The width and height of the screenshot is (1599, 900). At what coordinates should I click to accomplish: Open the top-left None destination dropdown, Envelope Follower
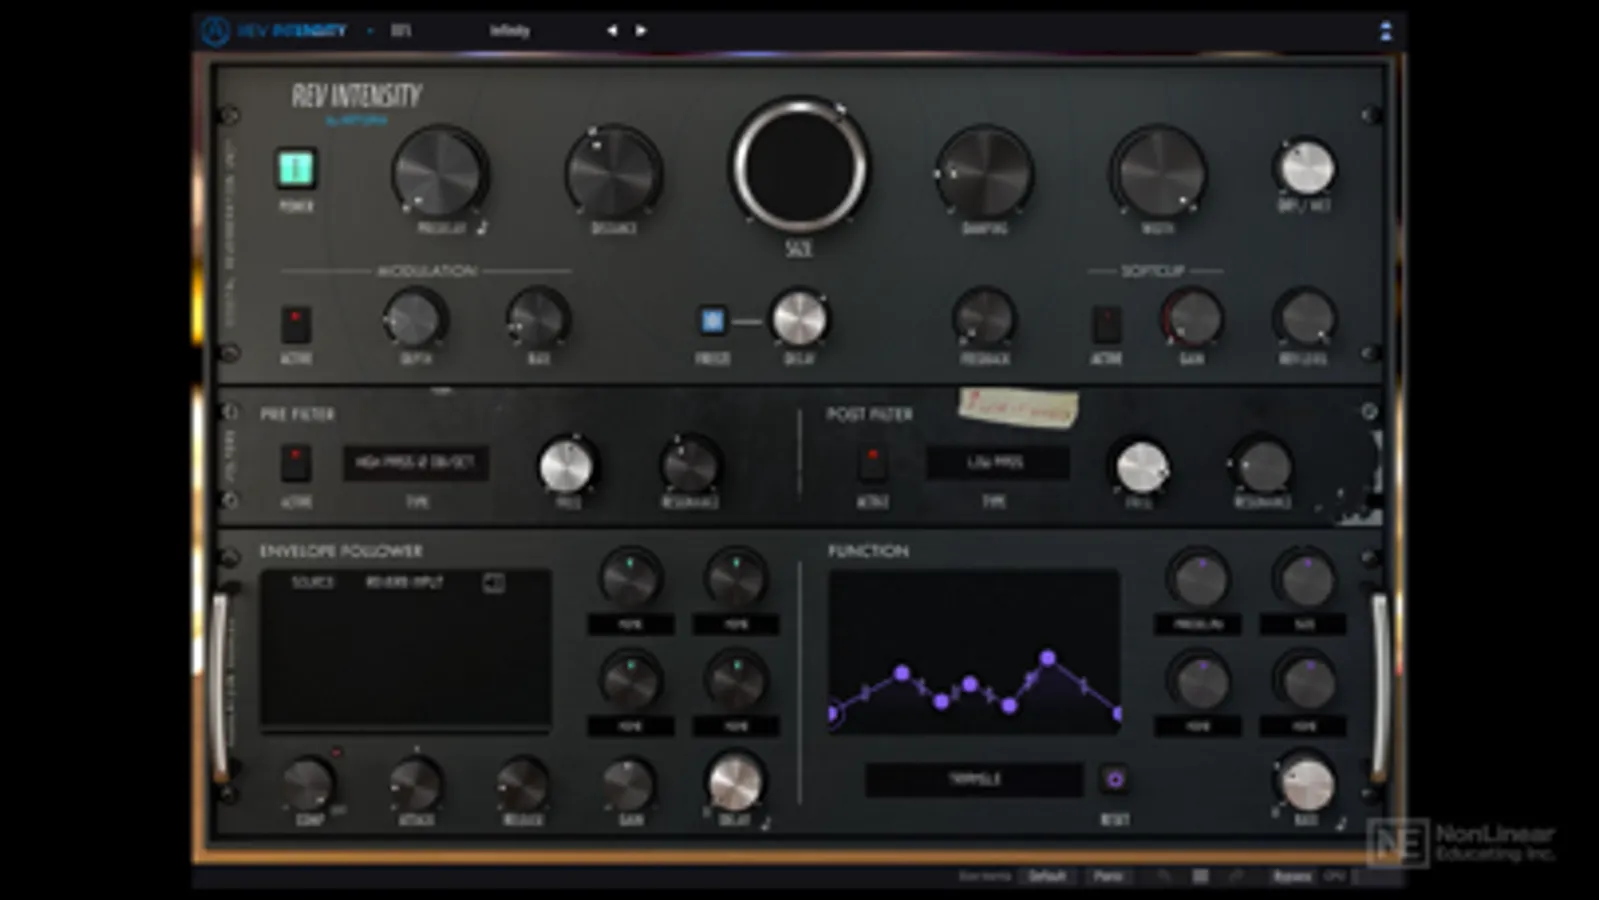[630, 625]
